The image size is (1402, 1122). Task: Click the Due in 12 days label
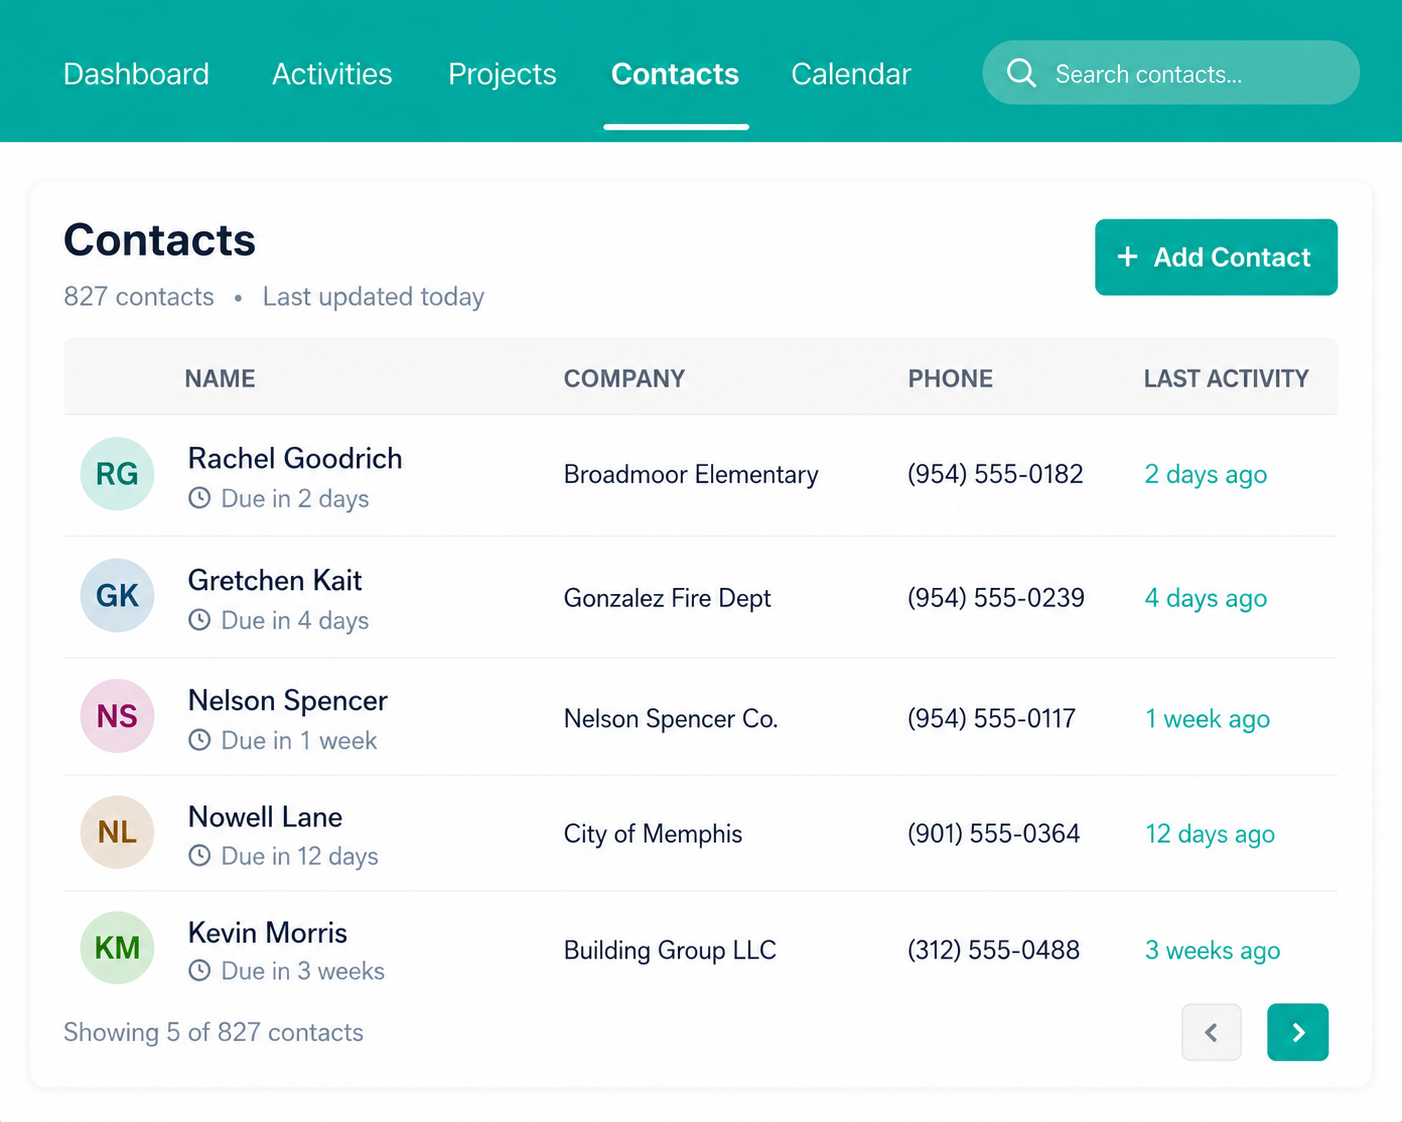point(300,856)
